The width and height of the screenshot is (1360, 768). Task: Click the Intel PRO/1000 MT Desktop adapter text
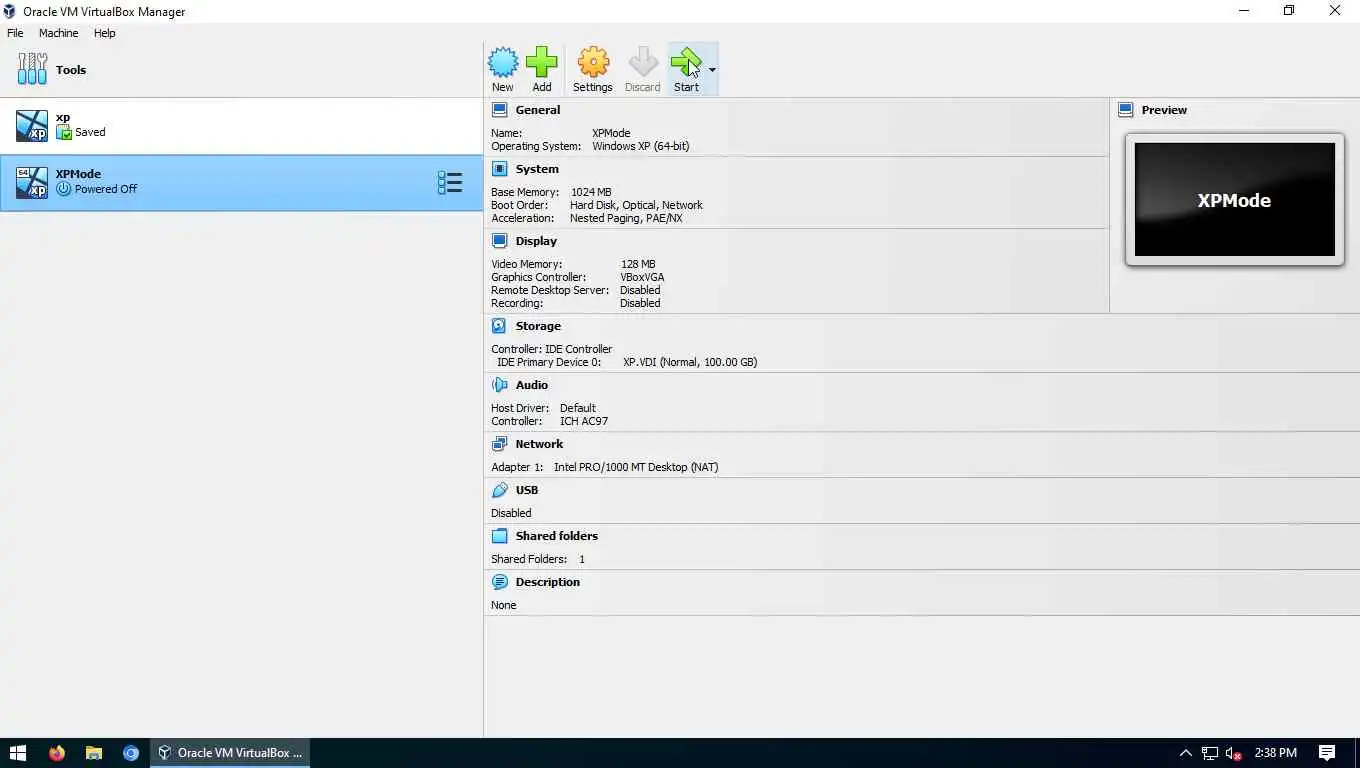[636, 467]
